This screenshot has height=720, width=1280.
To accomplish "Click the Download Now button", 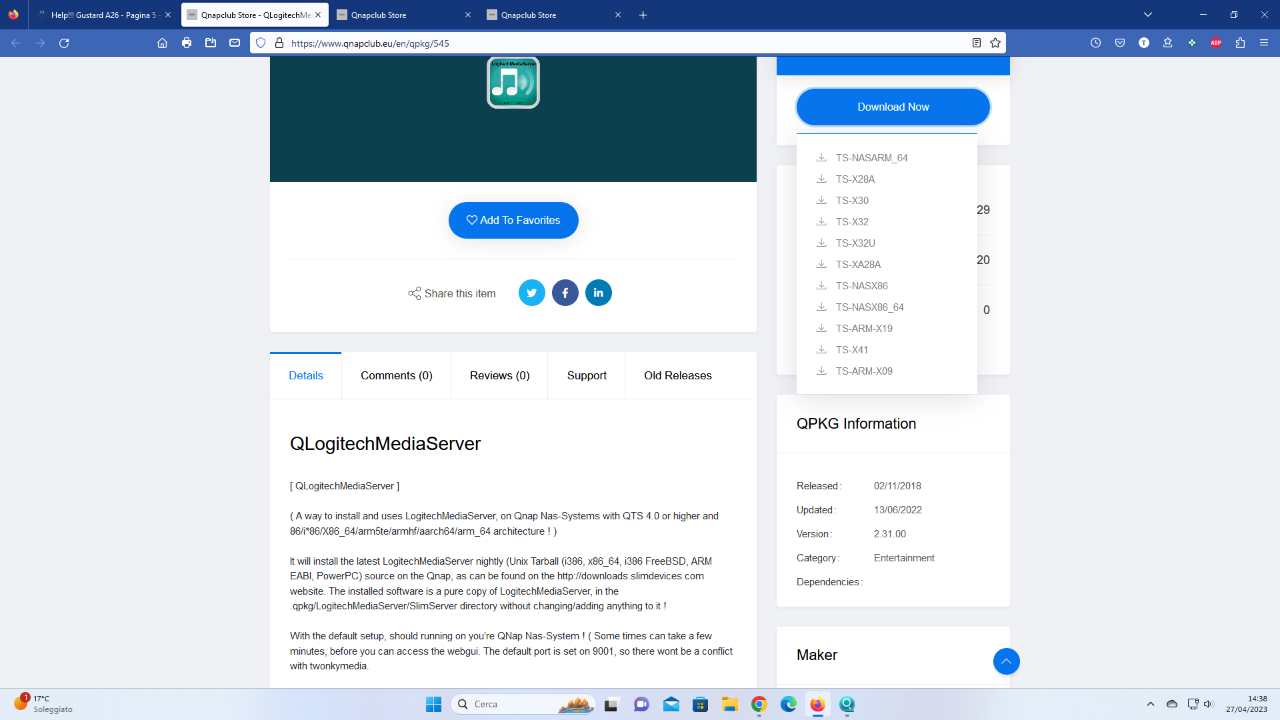I will pos(893,107).
